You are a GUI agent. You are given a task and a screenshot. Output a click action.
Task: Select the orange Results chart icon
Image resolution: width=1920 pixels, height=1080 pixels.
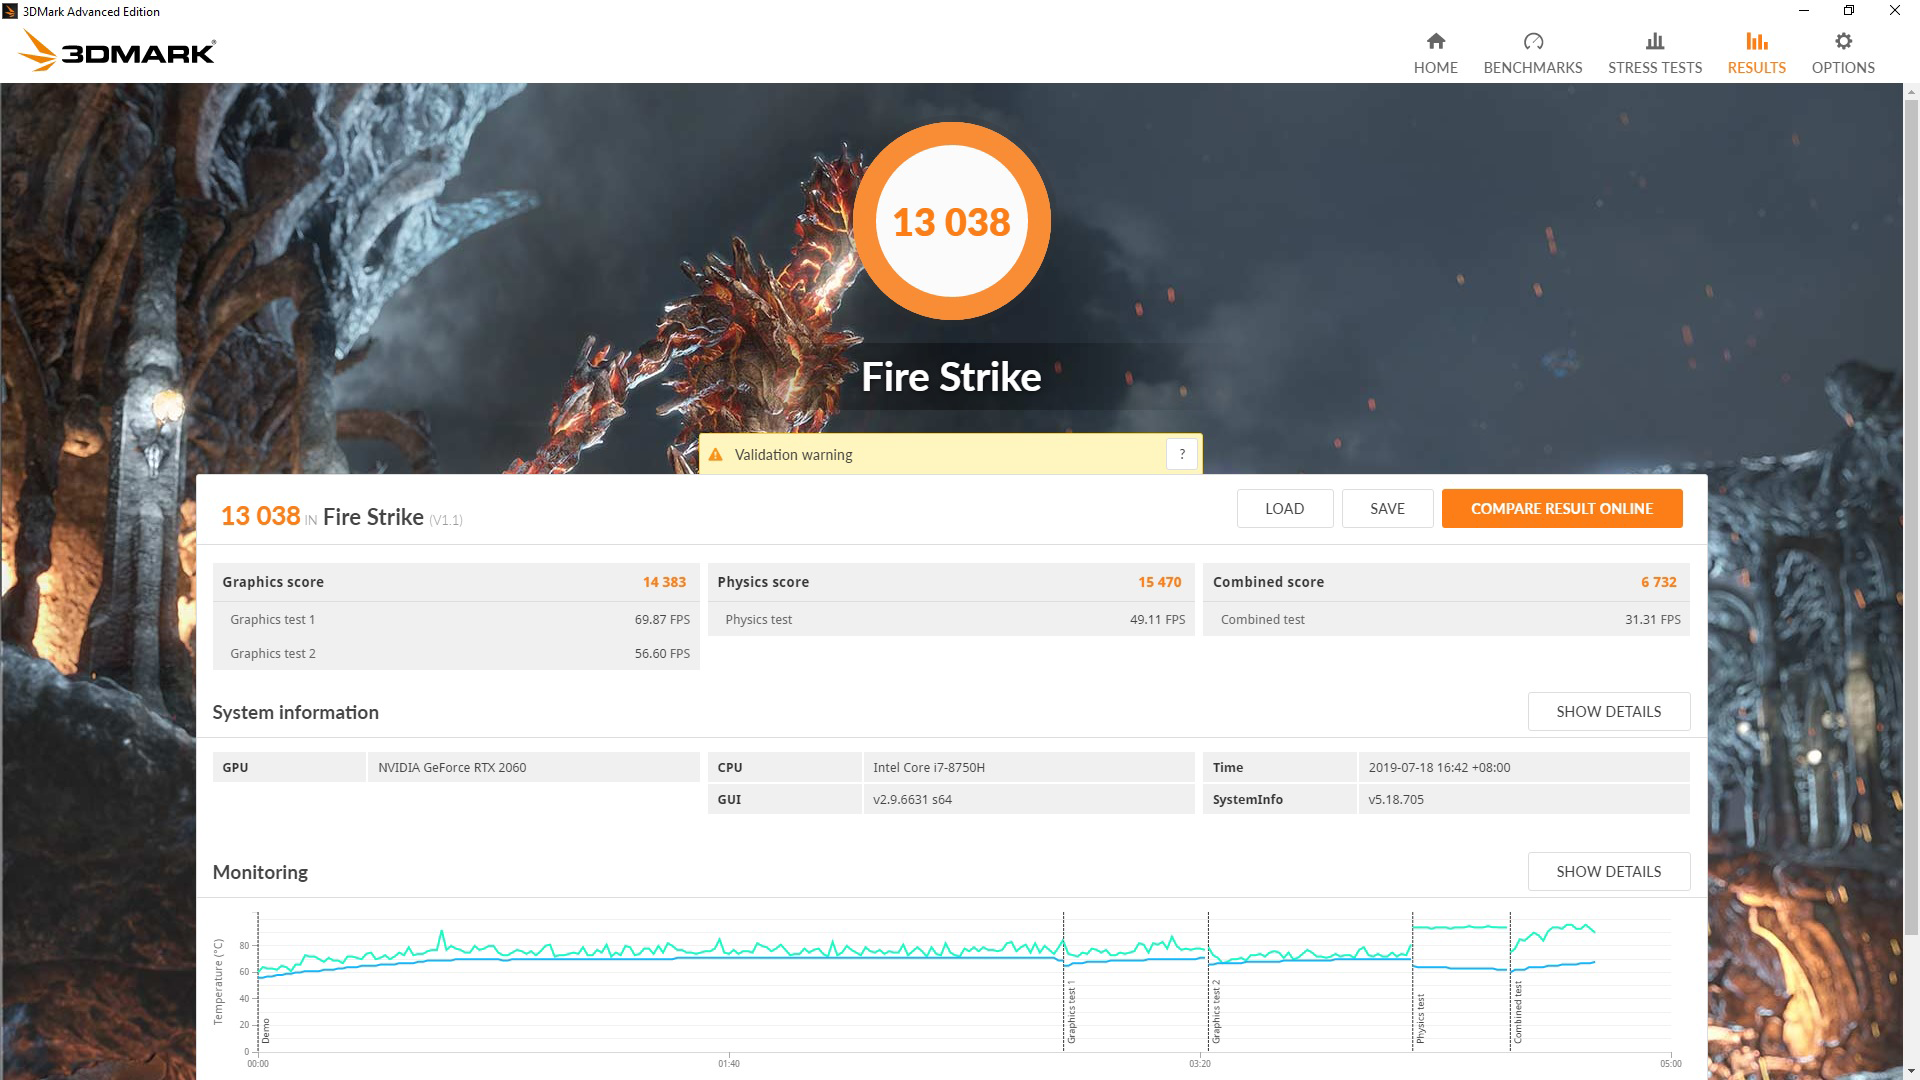1756,41
